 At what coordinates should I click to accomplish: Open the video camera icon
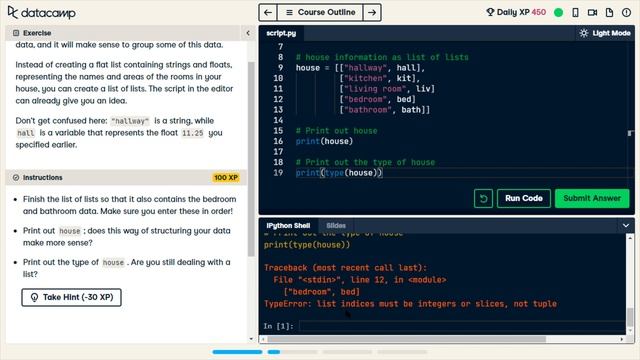592,12
